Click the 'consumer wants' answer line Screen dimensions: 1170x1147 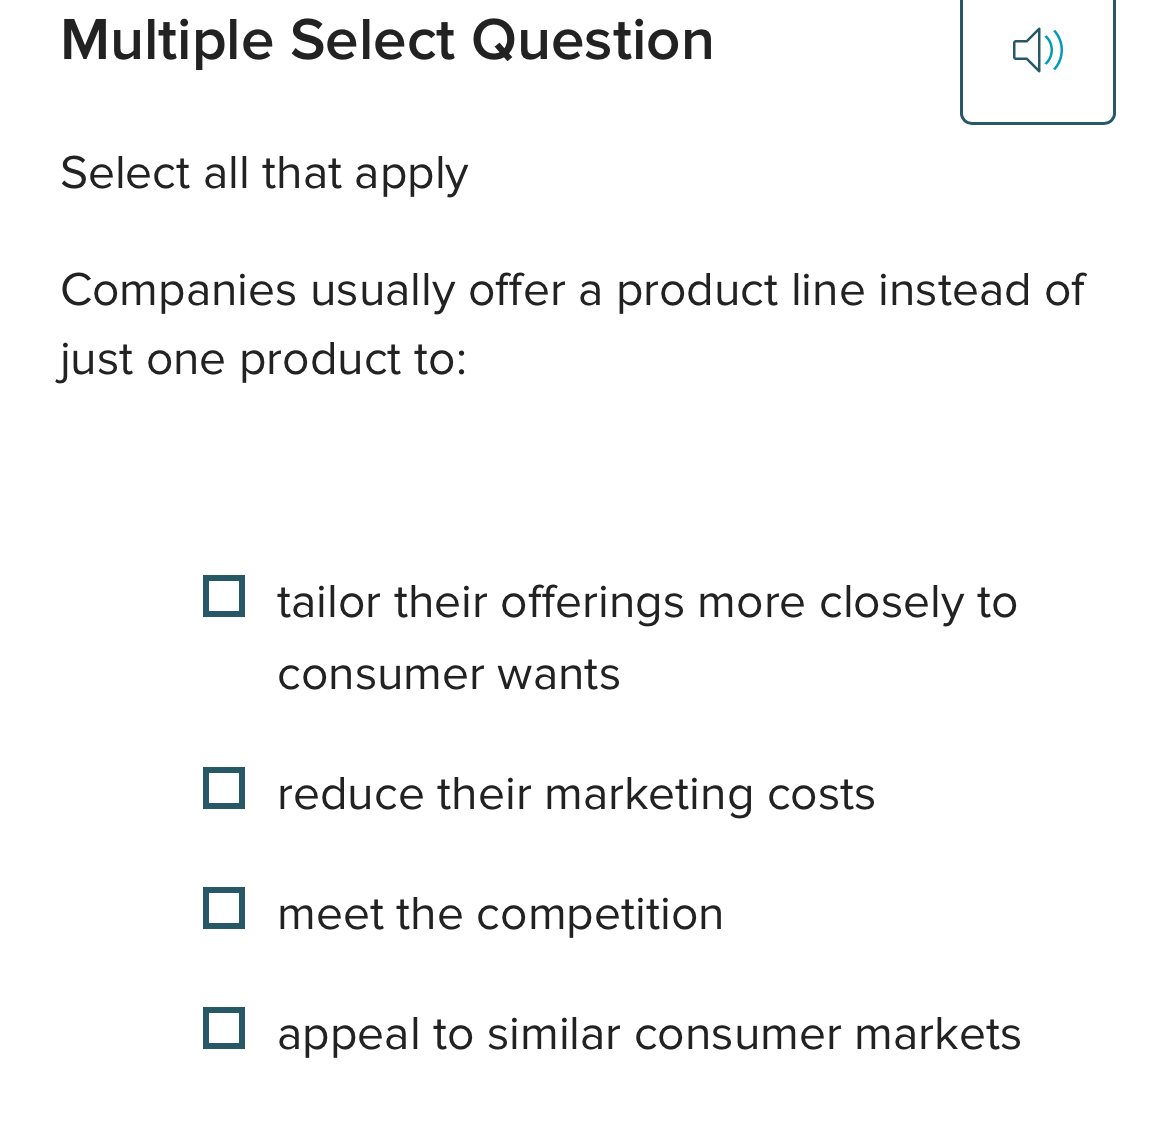click(x=448, y=674)
